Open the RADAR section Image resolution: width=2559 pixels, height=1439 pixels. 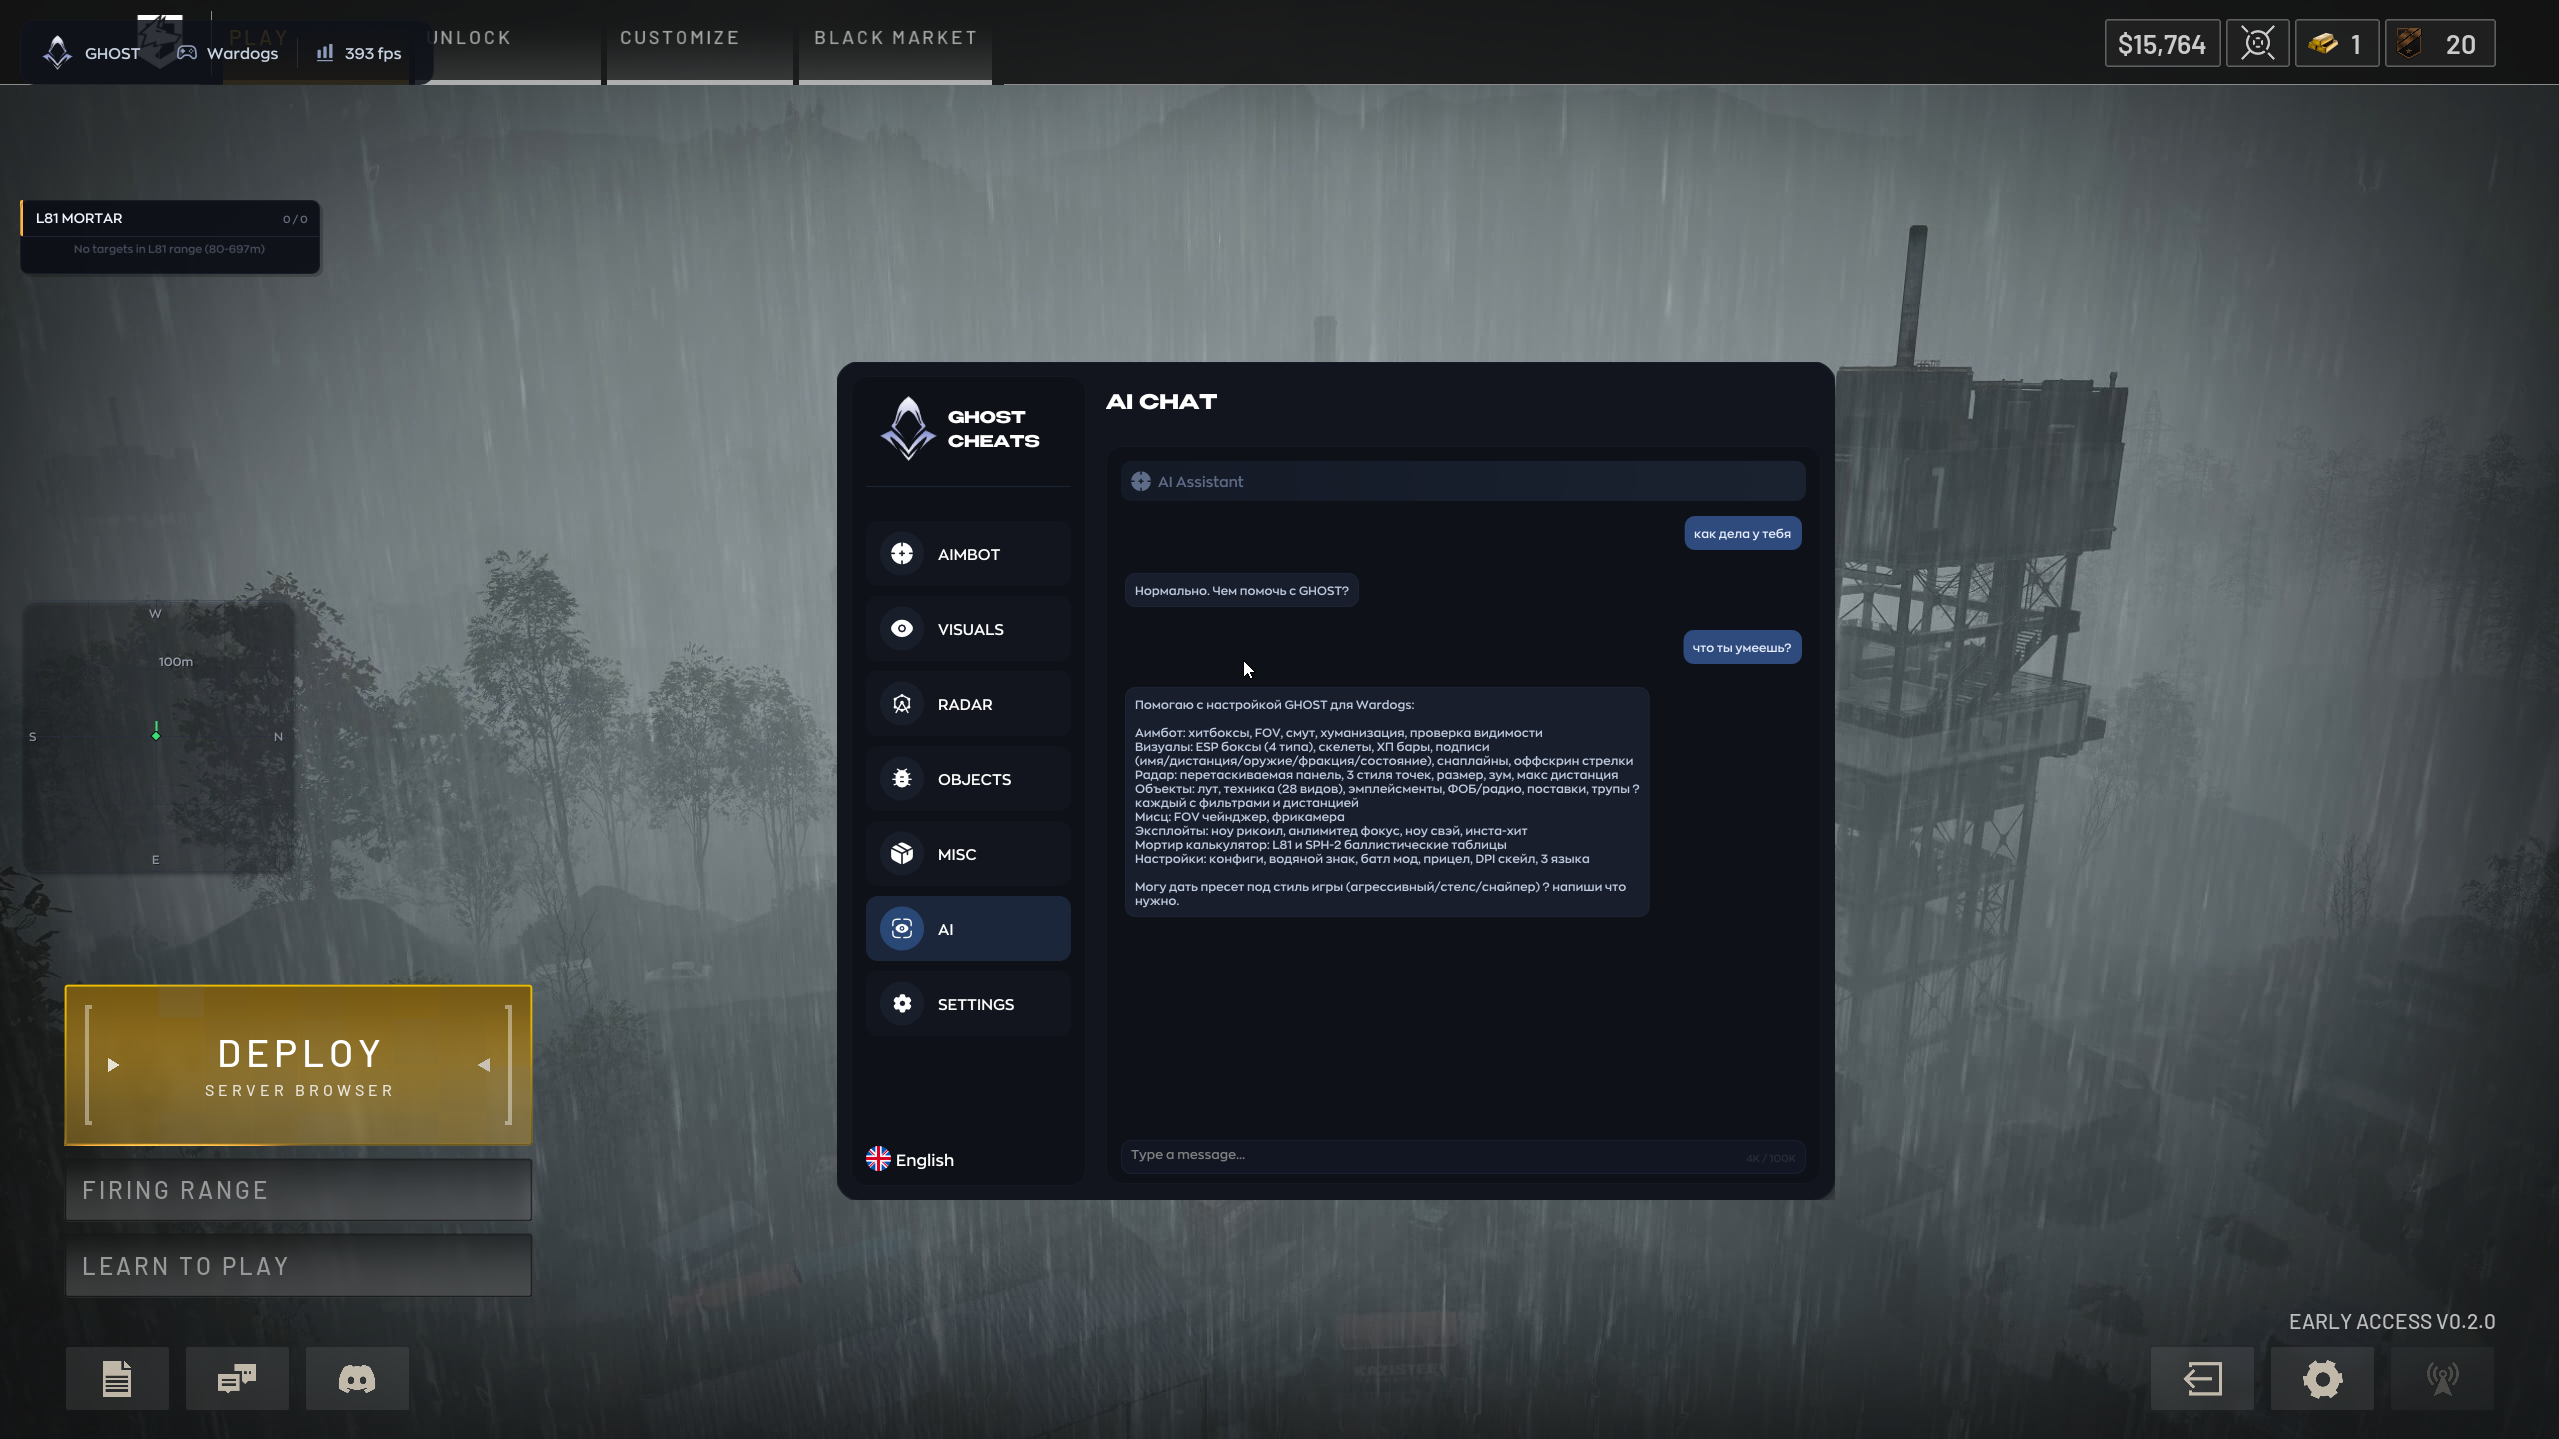tap(967, 704)
